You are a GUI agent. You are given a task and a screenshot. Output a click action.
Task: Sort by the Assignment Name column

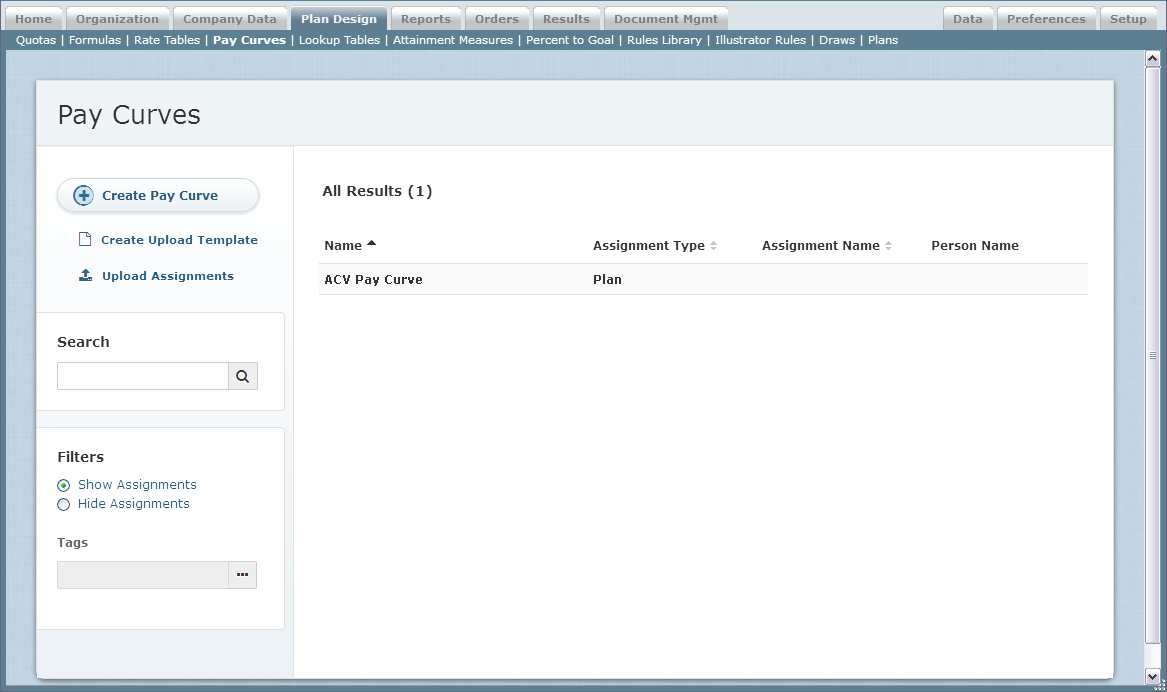coord(820,245)
